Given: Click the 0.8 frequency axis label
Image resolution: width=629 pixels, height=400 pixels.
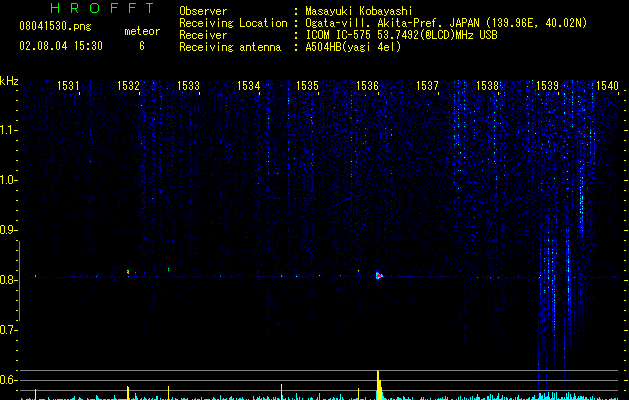Looking at the screenshot, I should point(8,280).
